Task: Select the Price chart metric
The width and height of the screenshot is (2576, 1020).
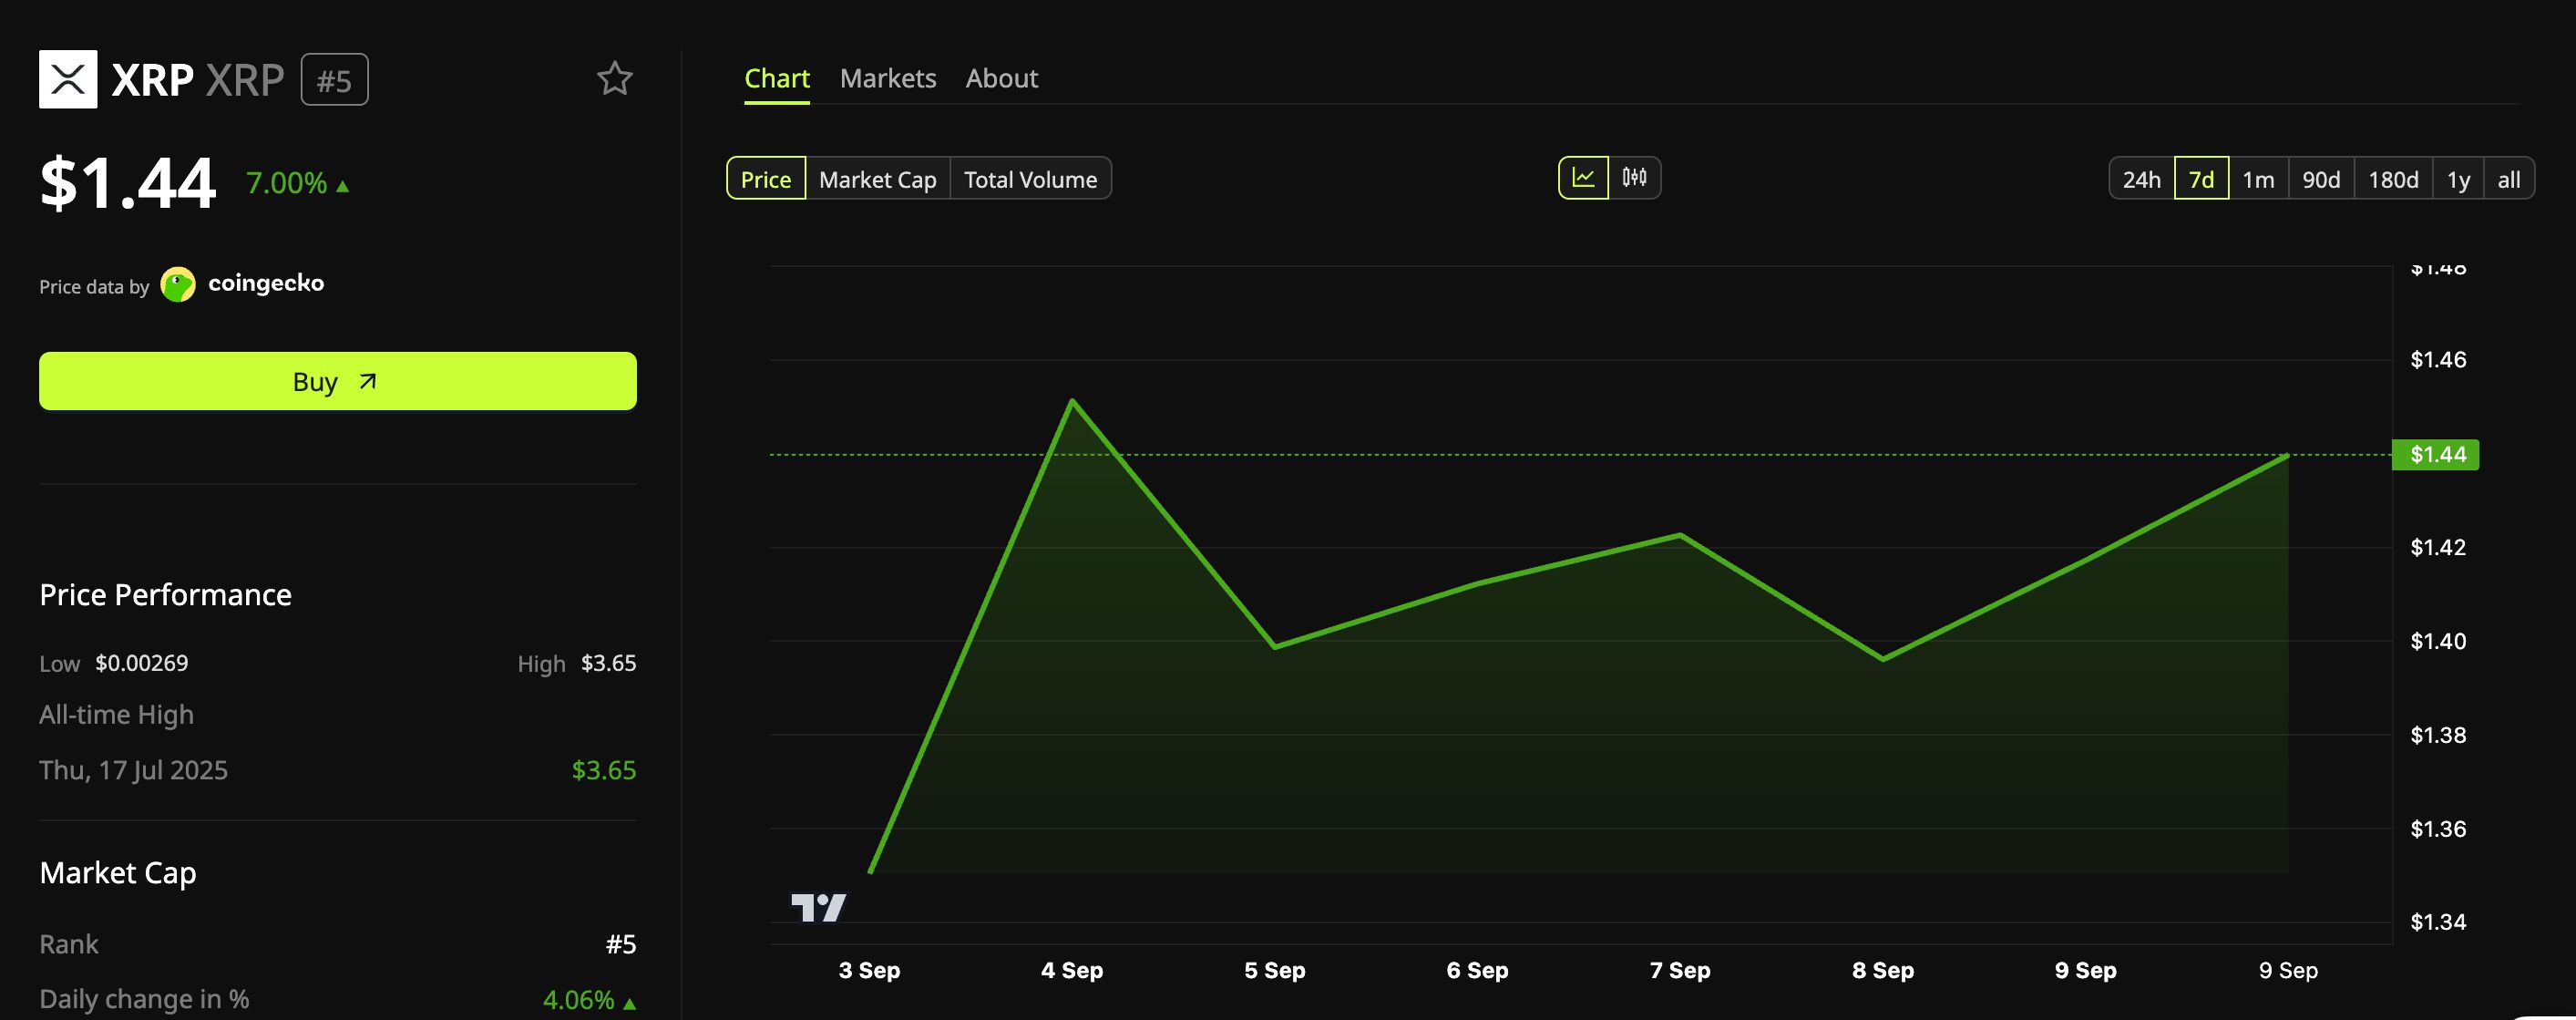Action: click(x=766, y=179)
